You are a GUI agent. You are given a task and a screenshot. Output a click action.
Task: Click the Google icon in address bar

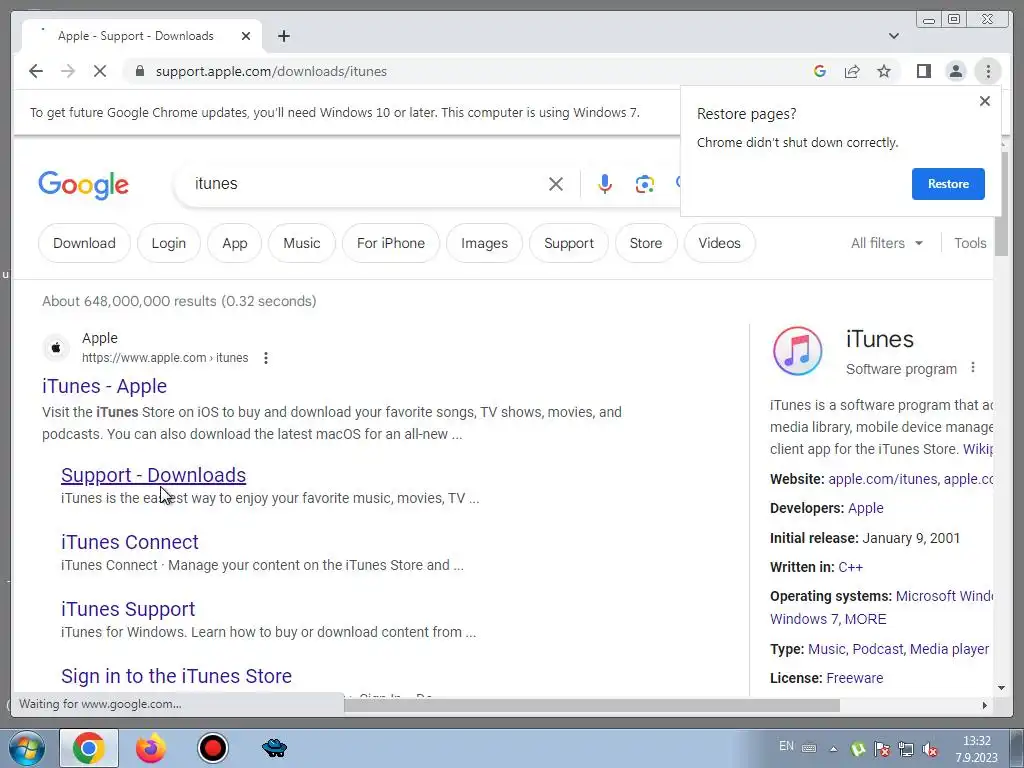click(x=820, y=71)
